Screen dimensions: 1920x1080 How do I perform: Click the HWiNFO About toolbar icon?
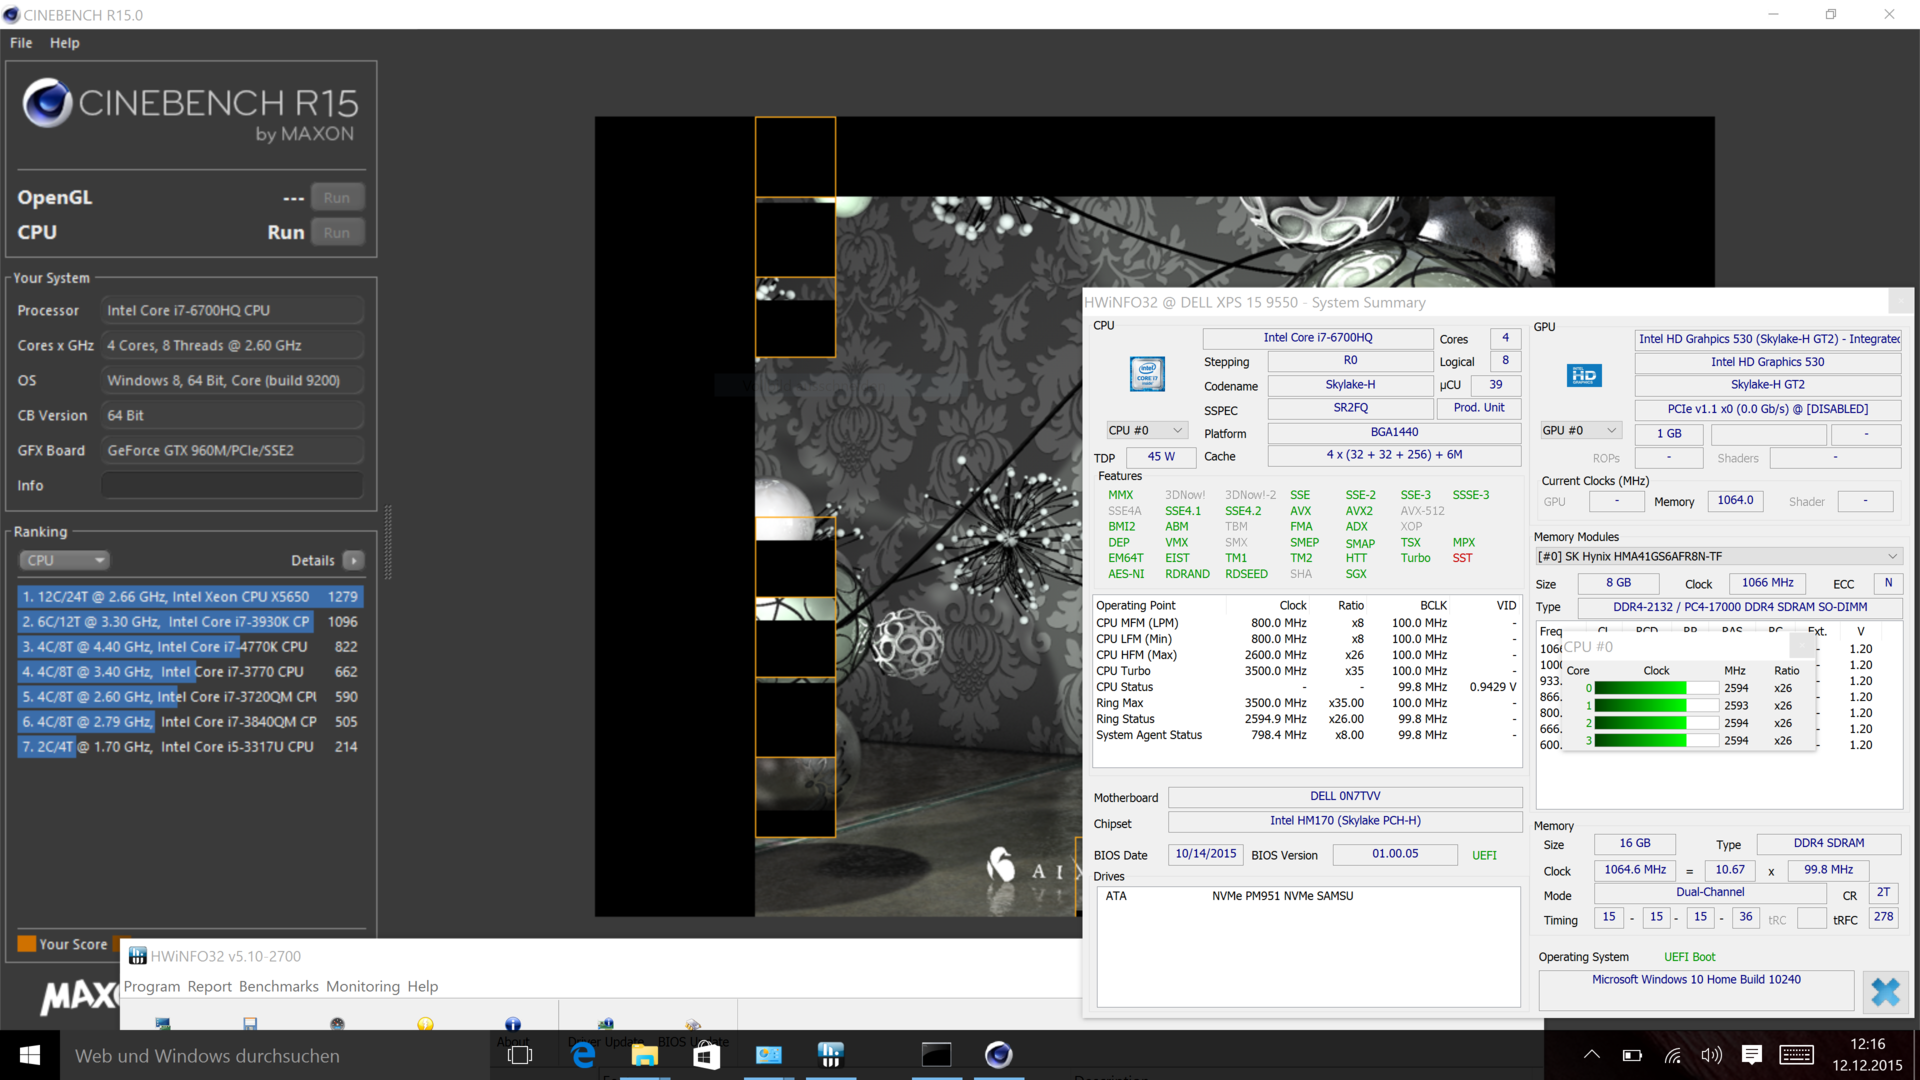(x=512, y=1024)
